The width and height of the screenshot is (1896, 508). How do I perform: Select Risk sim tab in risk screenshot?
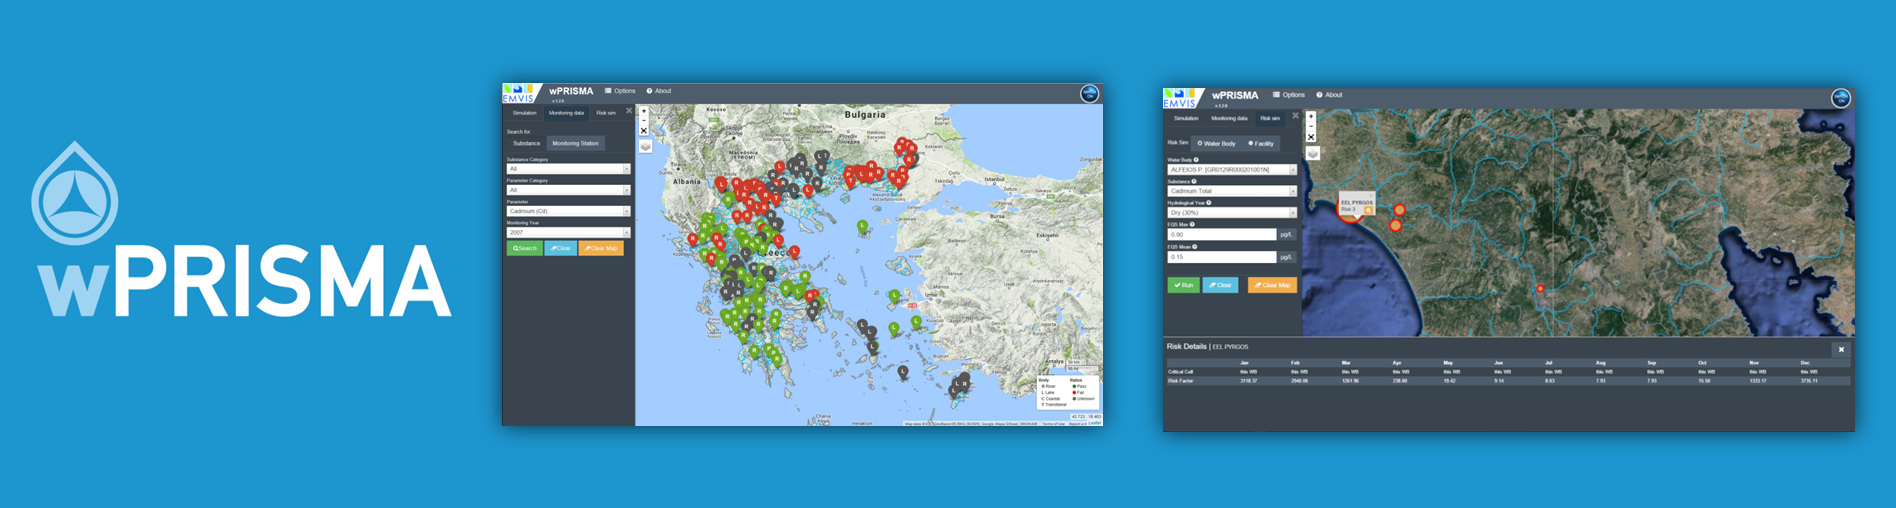click(1270, 118)
